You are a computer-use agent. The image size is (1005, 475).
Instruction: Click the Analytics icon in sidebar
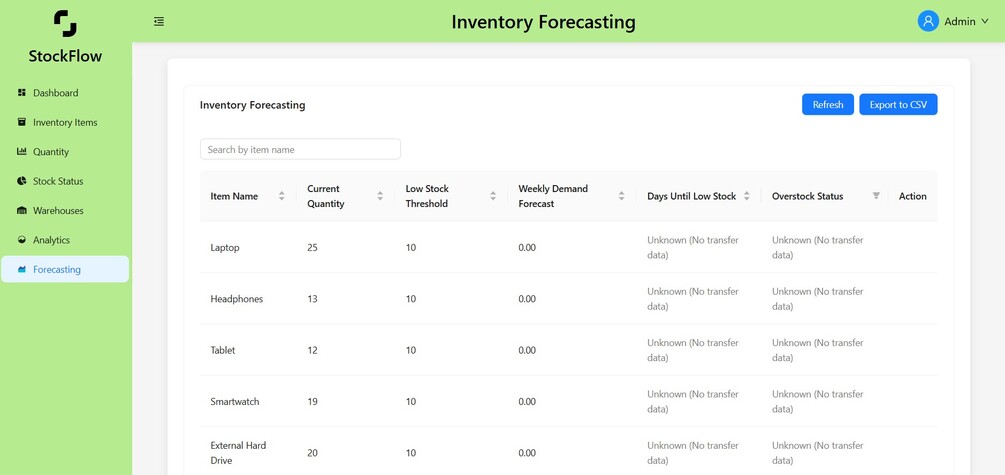coord(22,240)
